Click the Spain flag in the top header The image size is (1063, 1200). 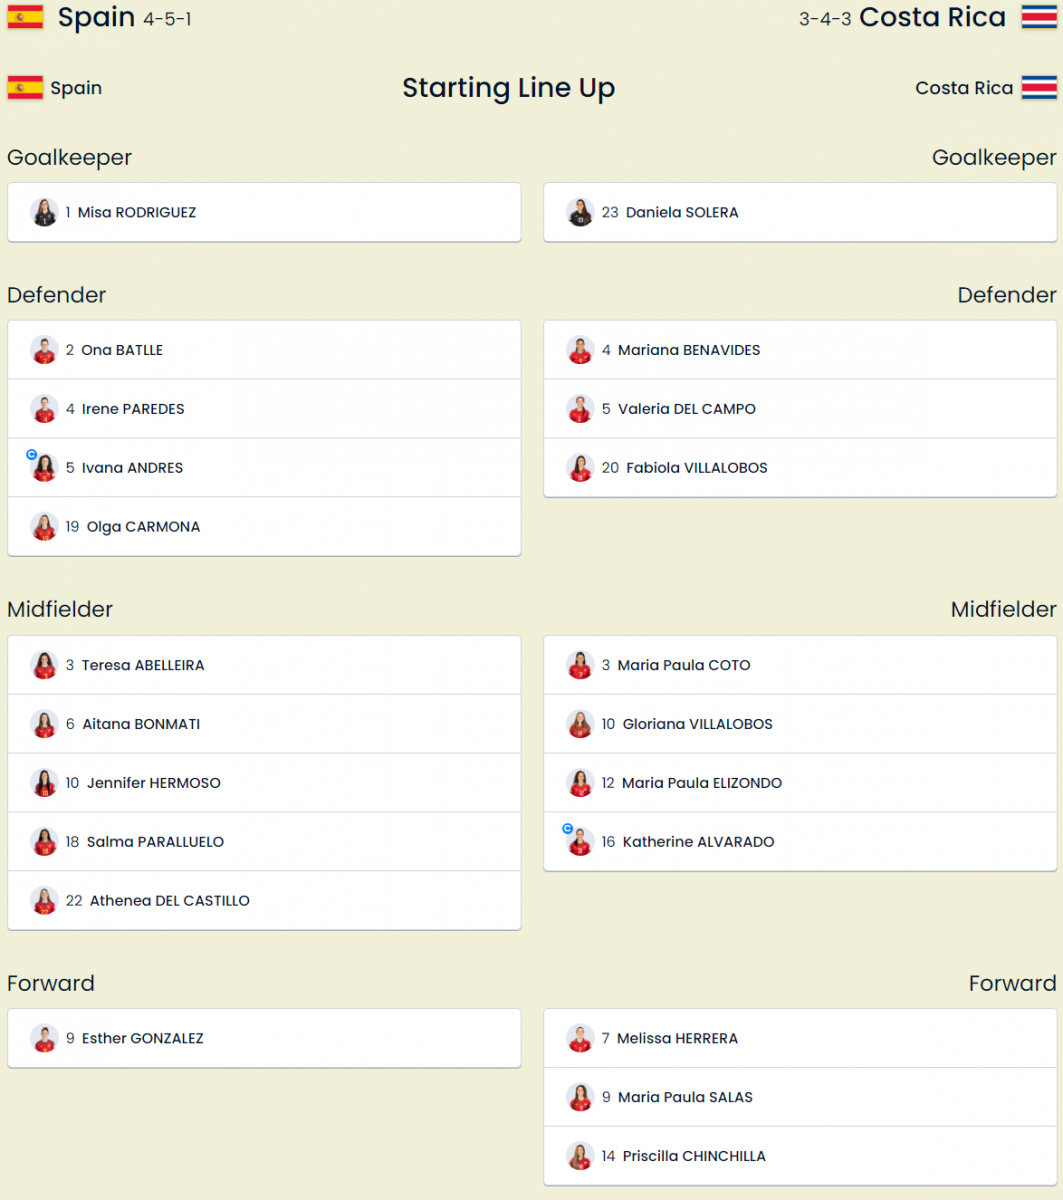[25, 17]
